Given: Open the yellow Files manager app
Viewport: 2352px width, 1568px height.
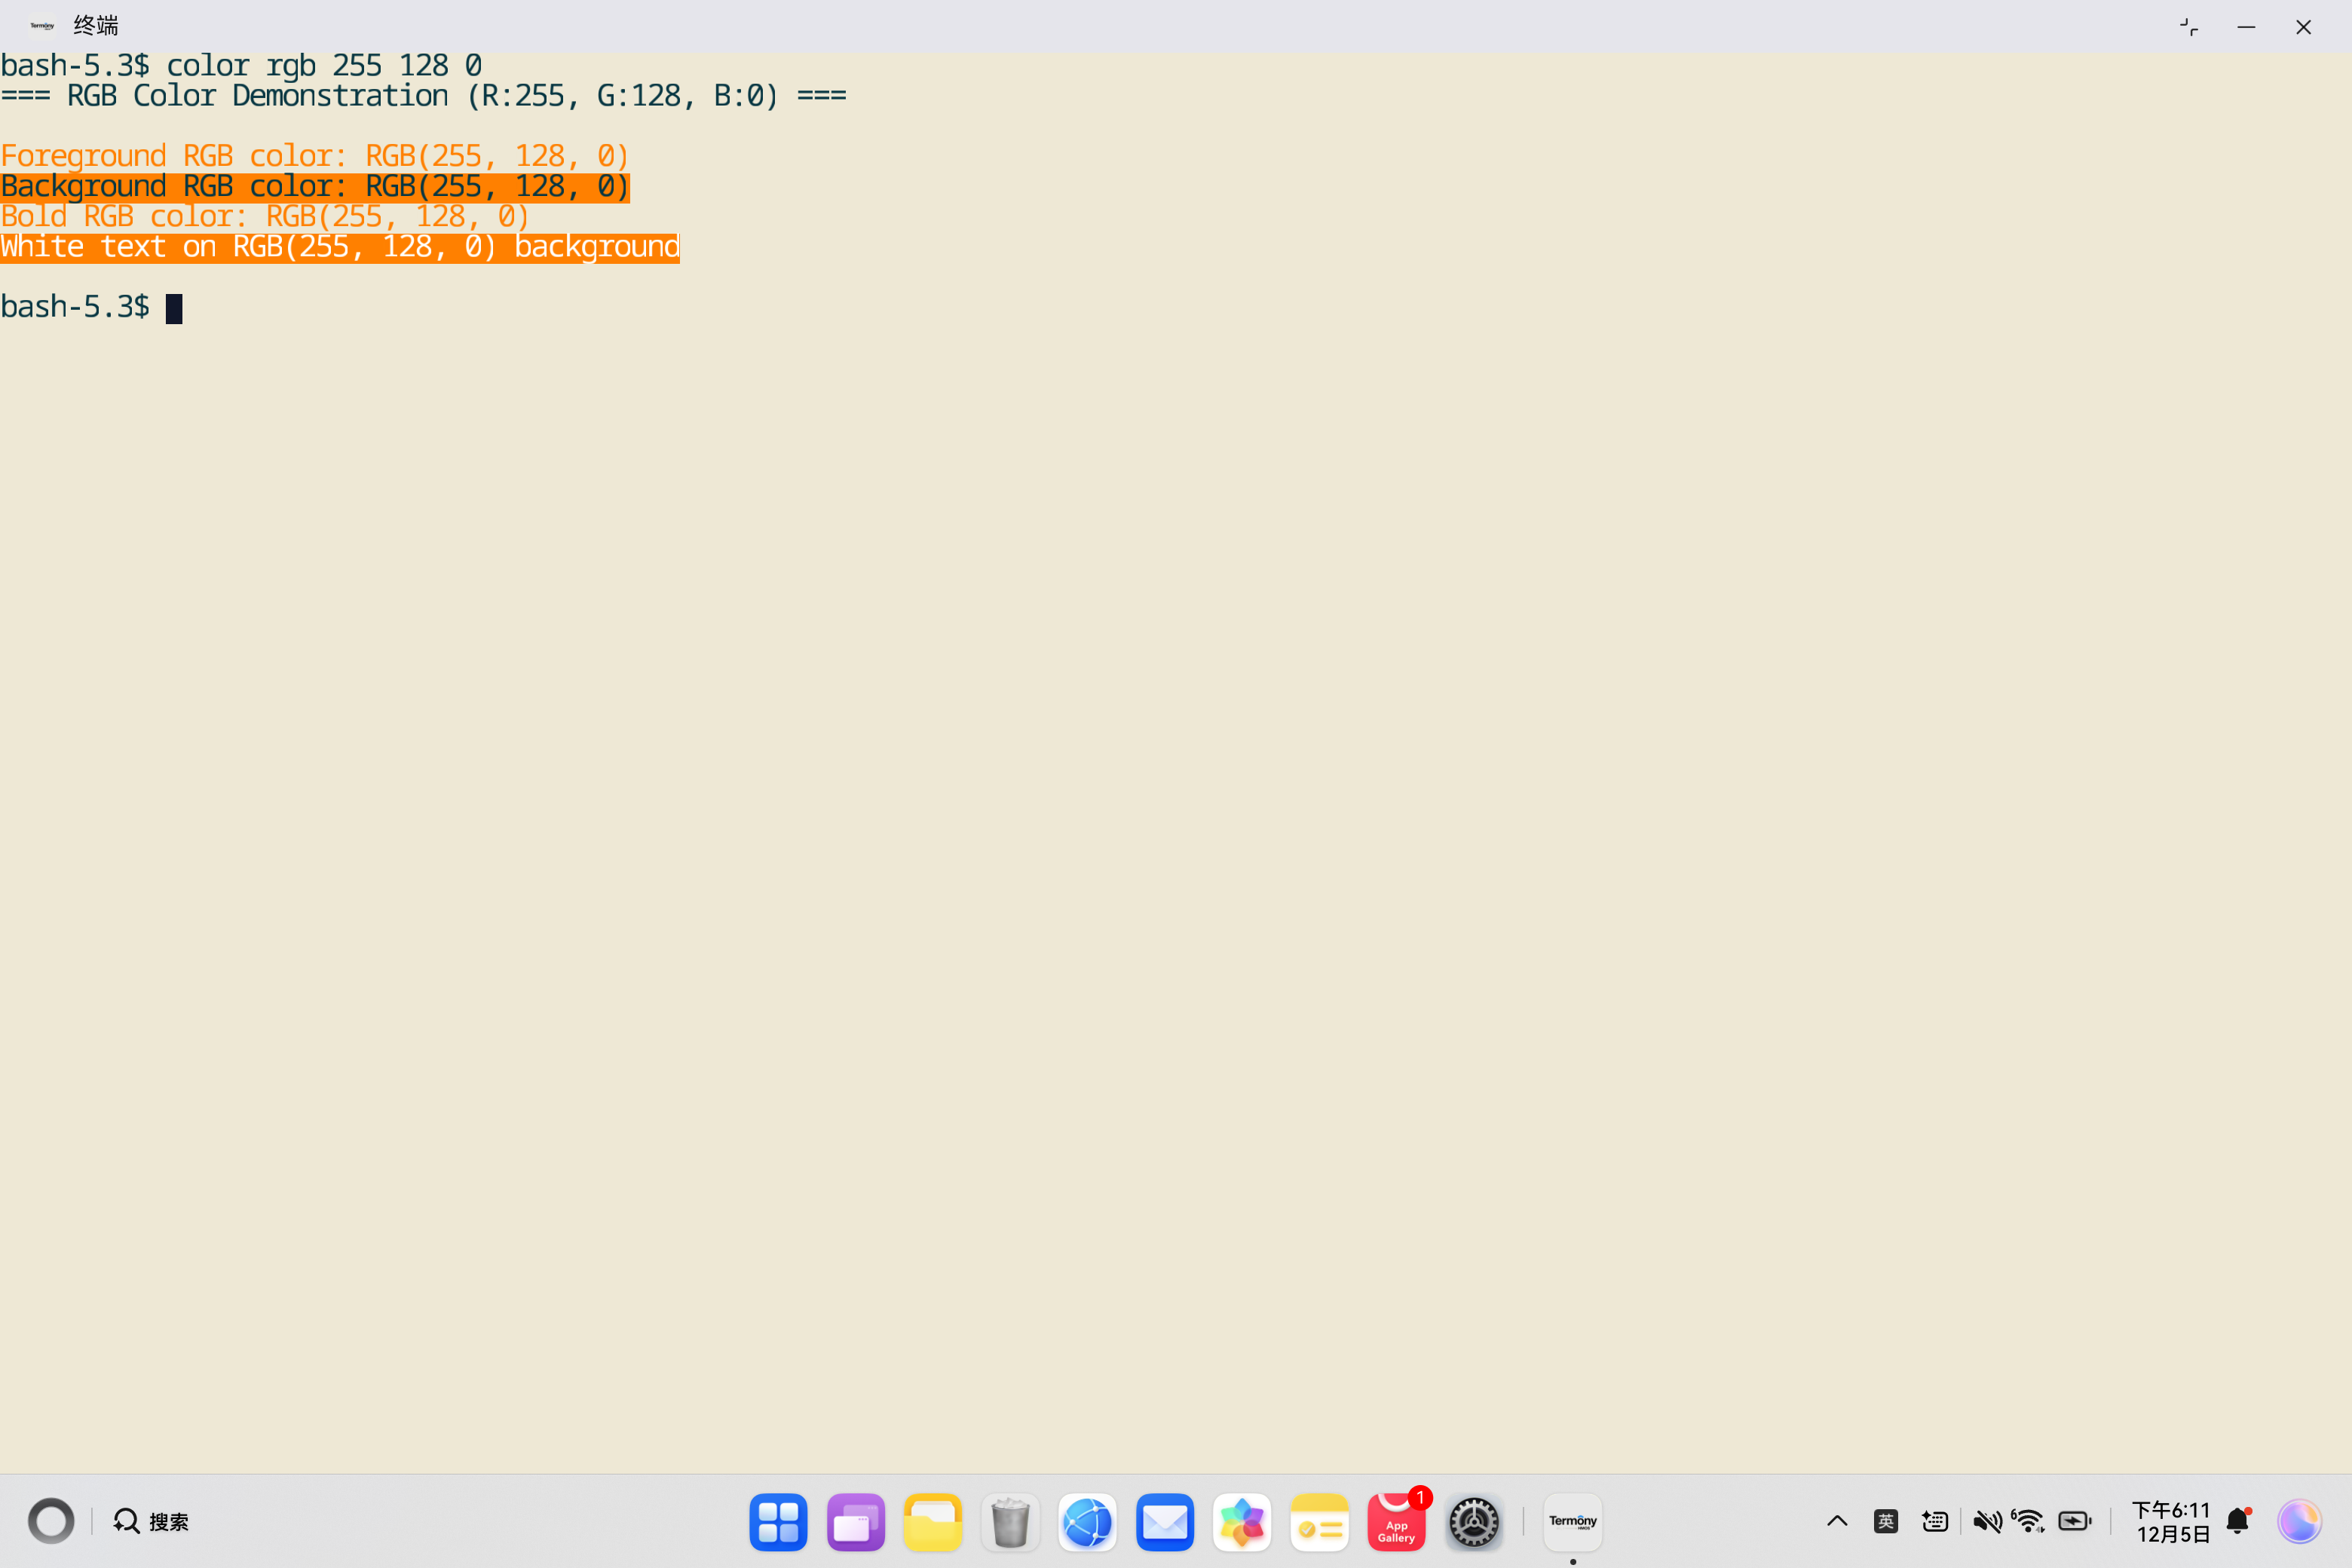Looking at the screenshot, I should click(x=932, y=1521).
